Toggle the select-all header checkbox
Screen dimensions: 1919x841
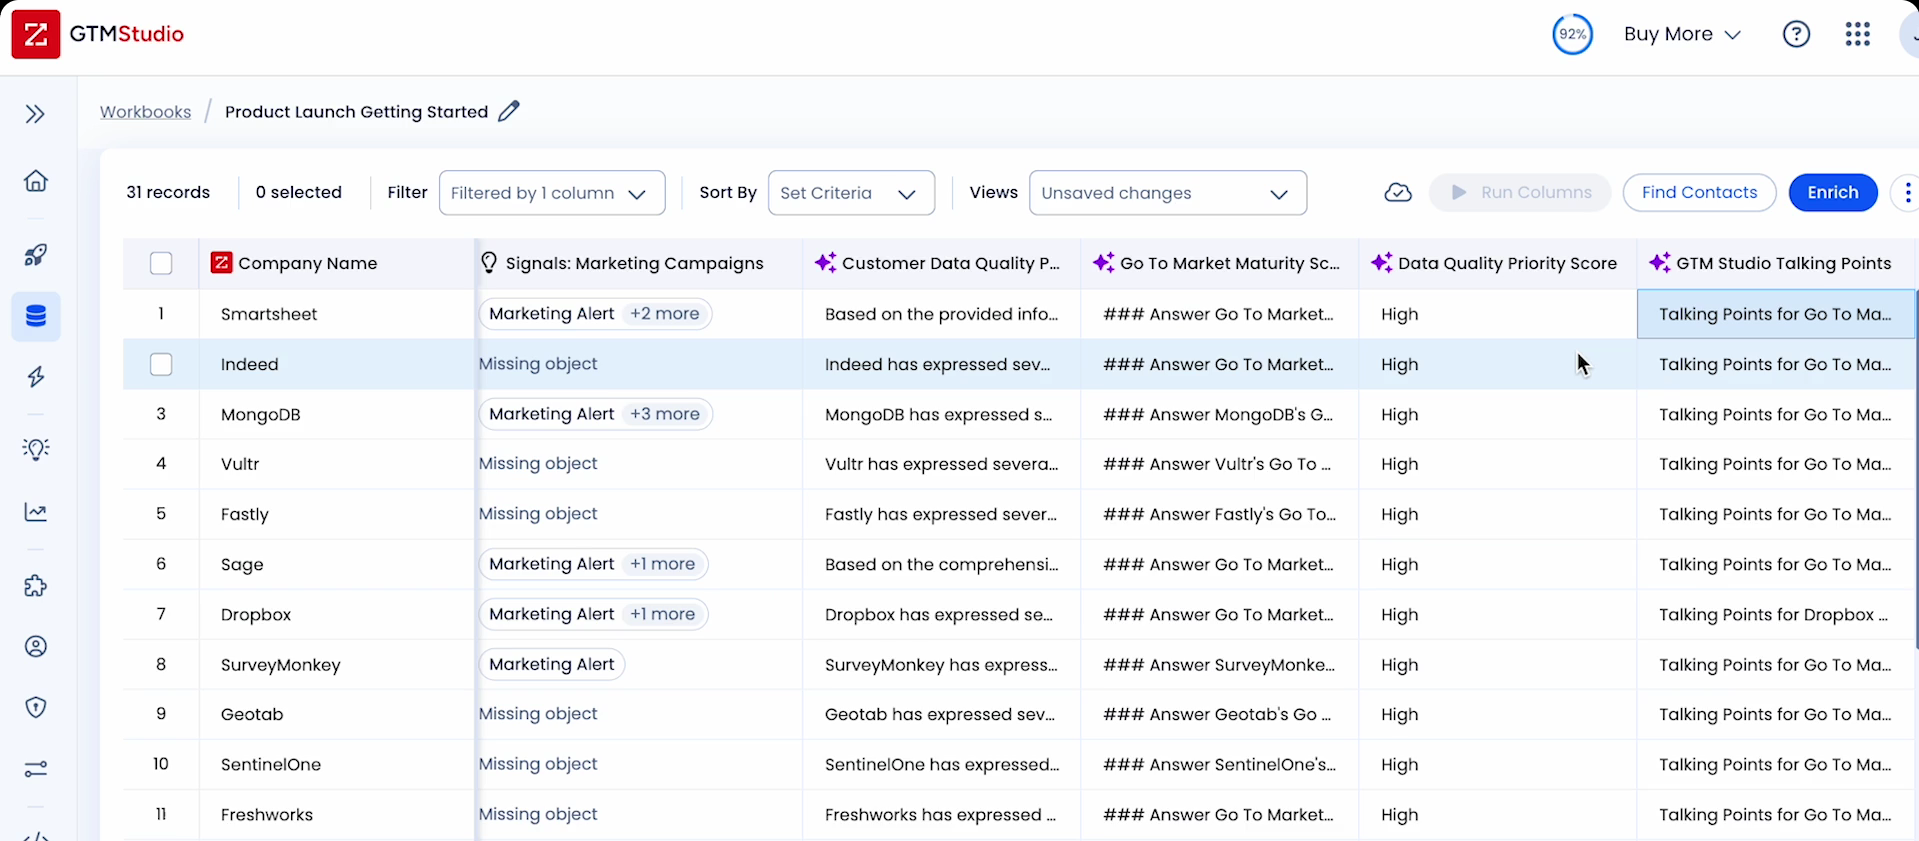(161, 263)
